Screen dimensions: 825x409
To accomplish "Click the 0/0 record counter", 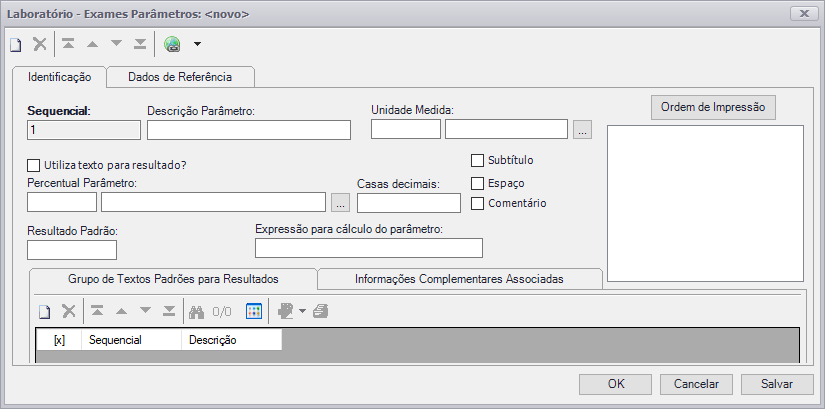I will pos(222,312).
